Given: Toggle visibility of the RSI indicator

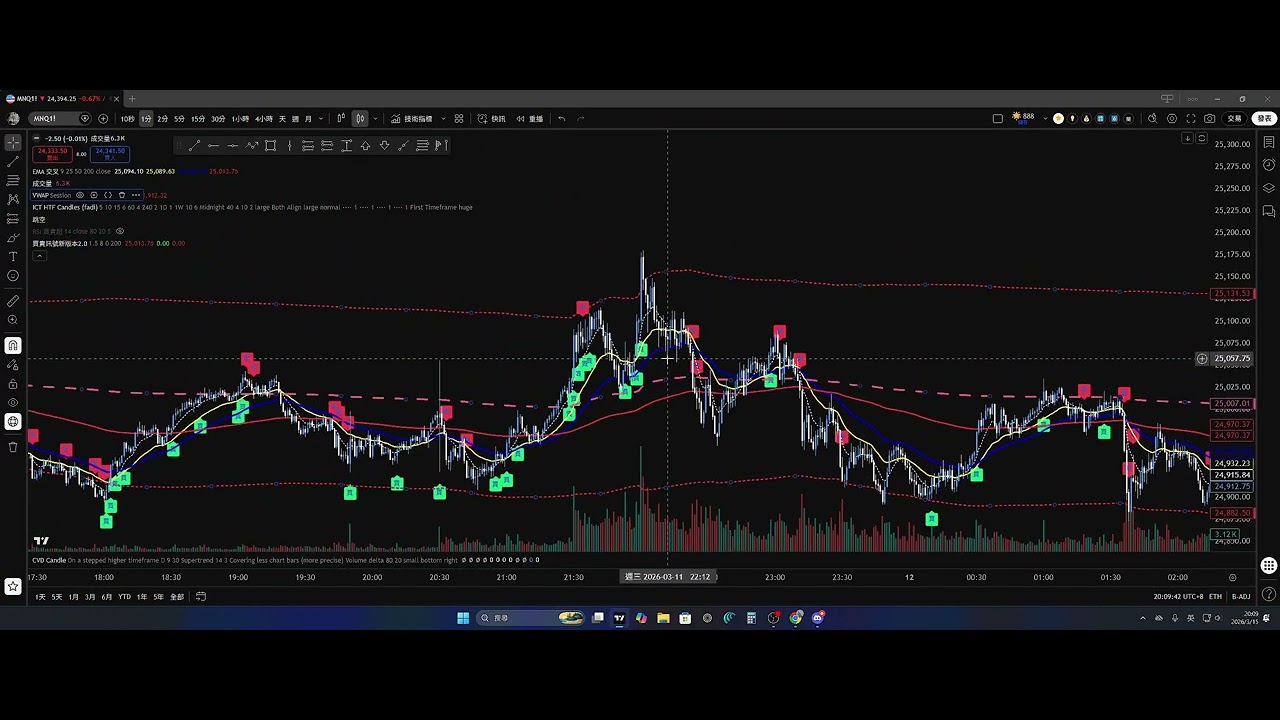Looking at the screenshot, I should click(x=120, y=231).
